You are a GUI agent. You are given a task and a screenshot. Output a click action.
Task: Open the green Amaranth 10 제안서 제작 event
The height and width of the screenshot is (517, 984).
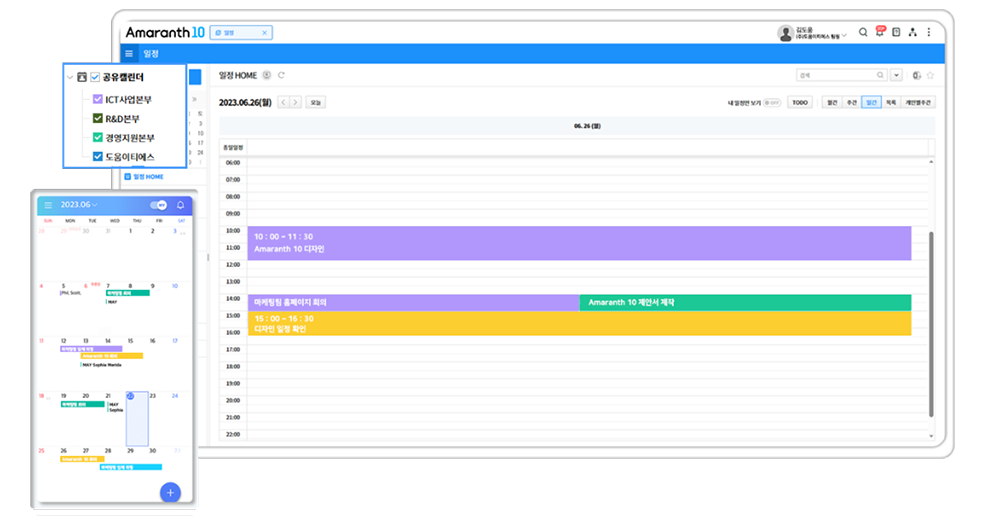point(745,302)
